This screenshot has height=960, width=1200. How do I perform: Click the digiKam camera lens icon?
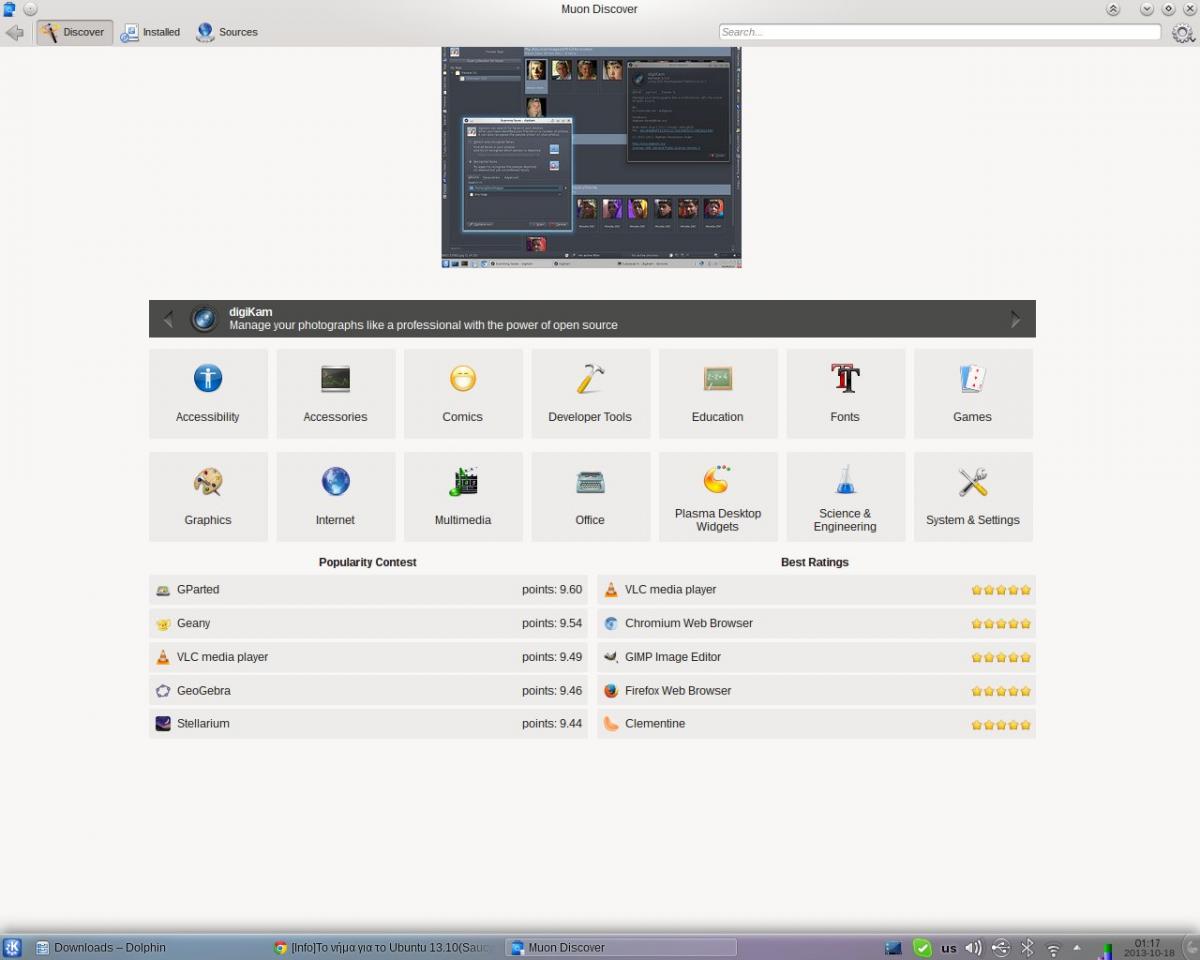tap(204, 319)
